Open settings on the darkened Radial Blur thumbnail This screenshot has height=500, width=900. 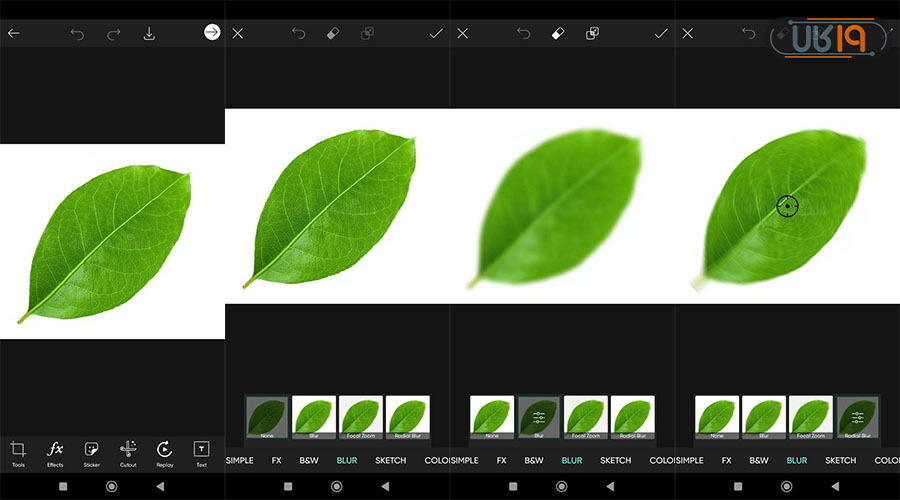(x=857, y=417)
